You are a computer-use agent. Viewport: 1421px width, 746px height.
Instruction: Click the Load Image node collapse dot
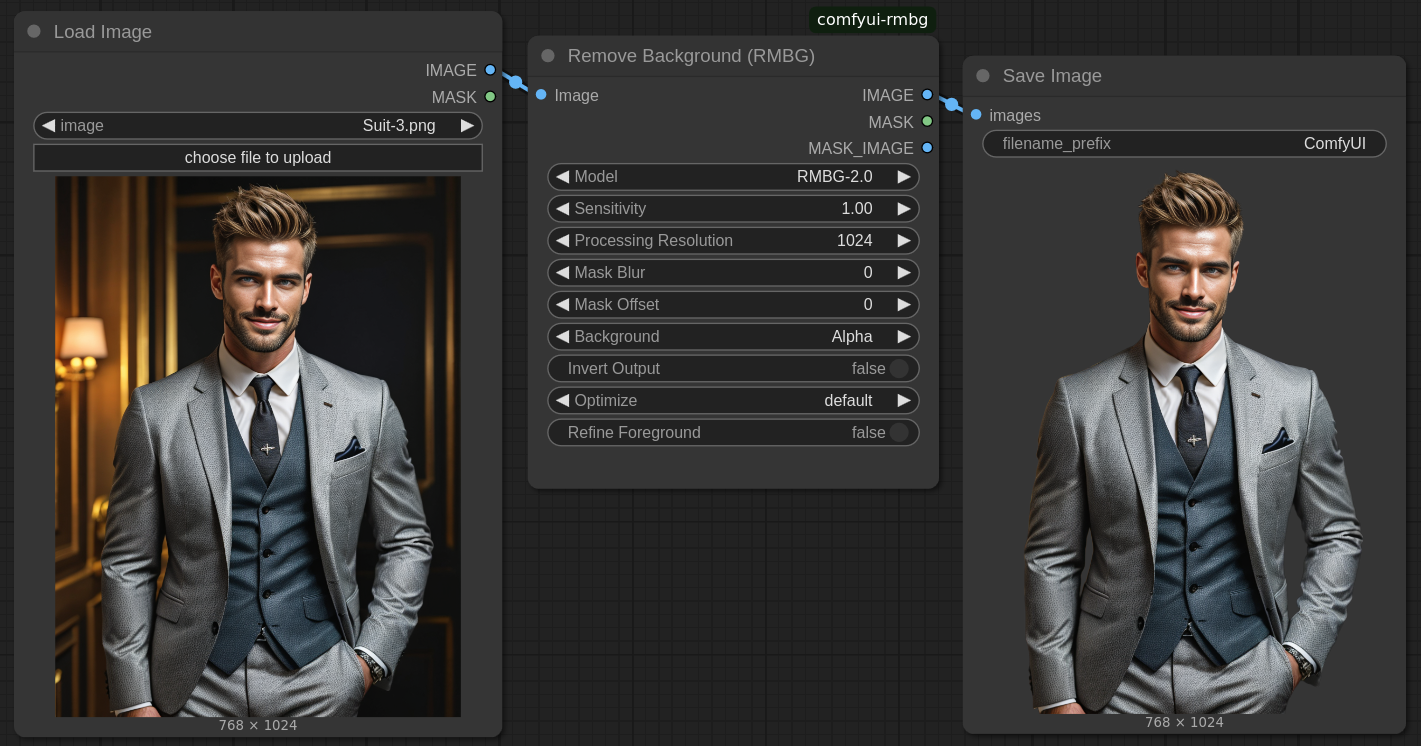coord(34,31)
